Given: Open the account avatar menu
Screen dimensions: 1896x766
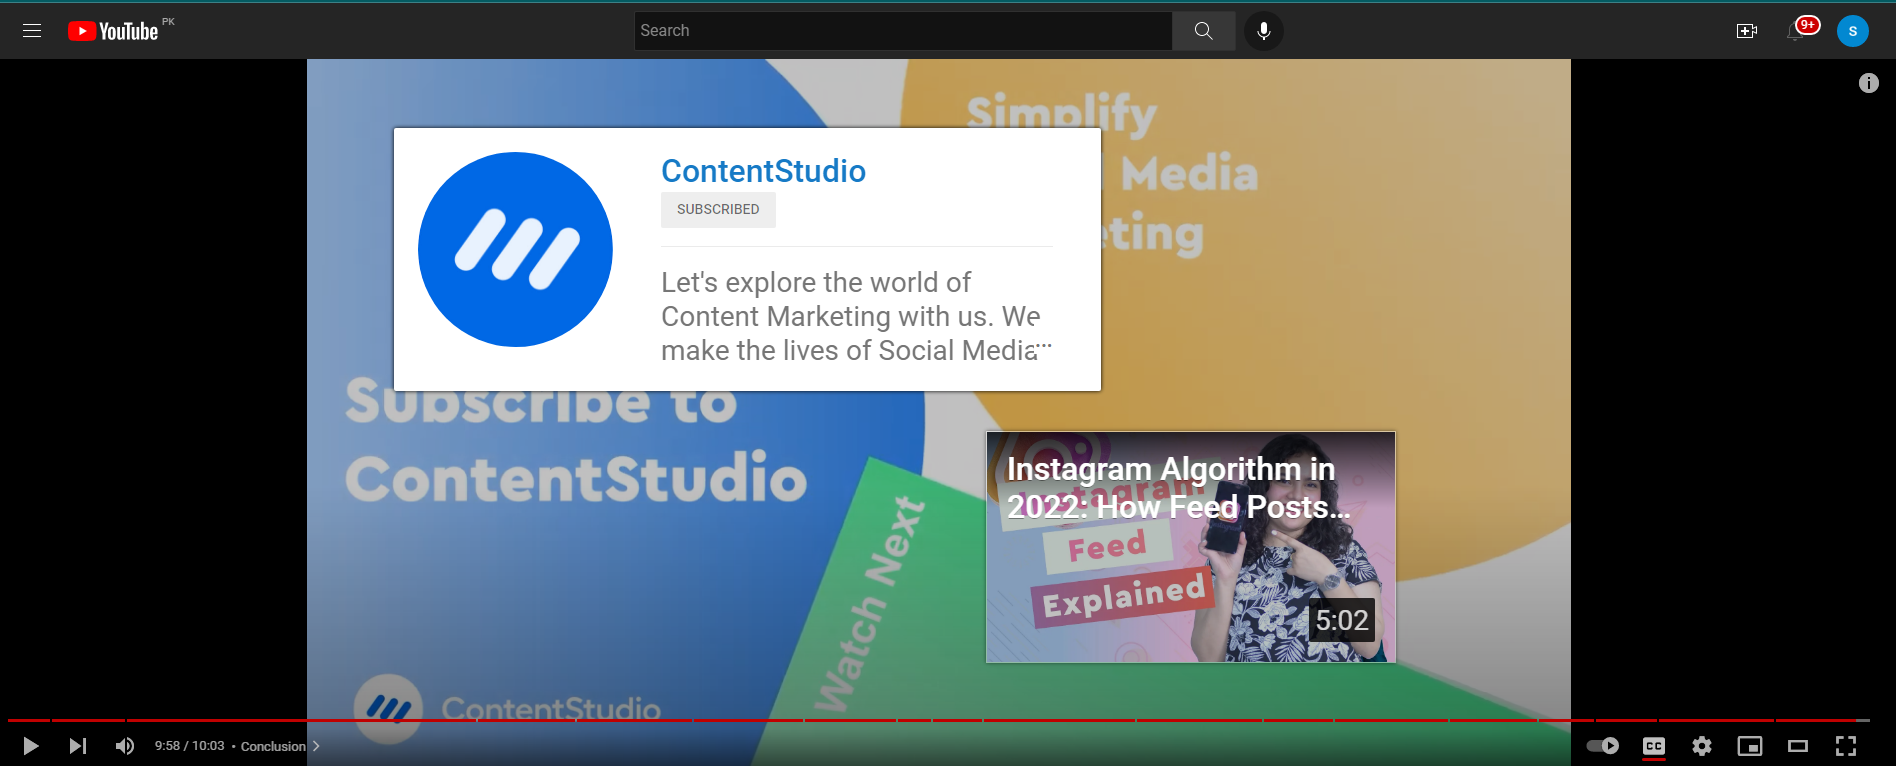Looking at the screenshot, I should tap(1853, 31).
